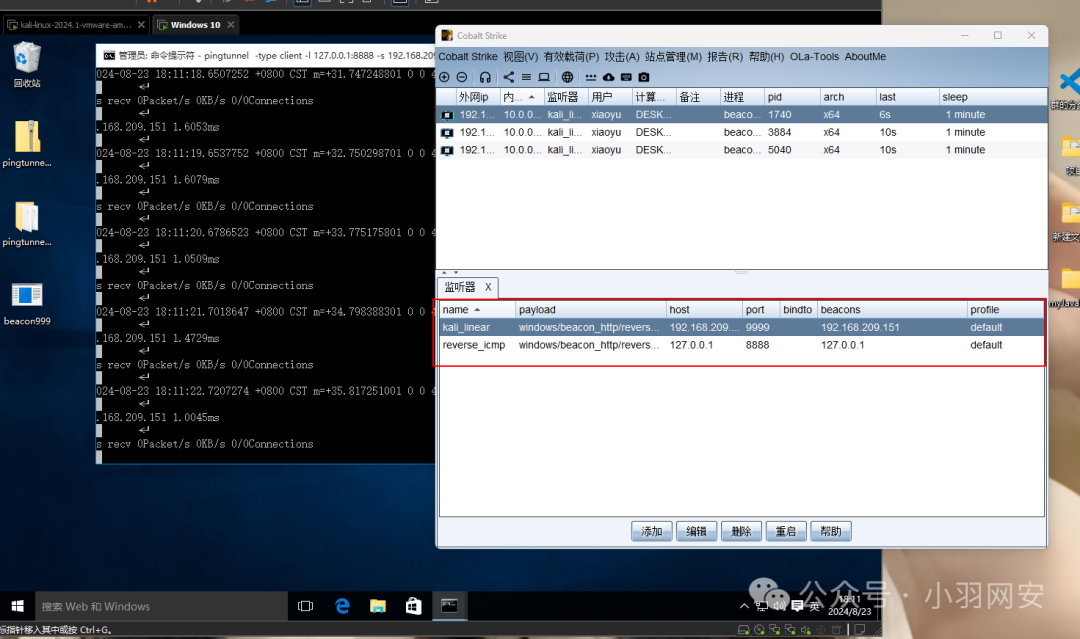The width and height of the screenshot is (1080, 639).
Task: Switch to session table view with the list icon
Action: click(526, 77)
